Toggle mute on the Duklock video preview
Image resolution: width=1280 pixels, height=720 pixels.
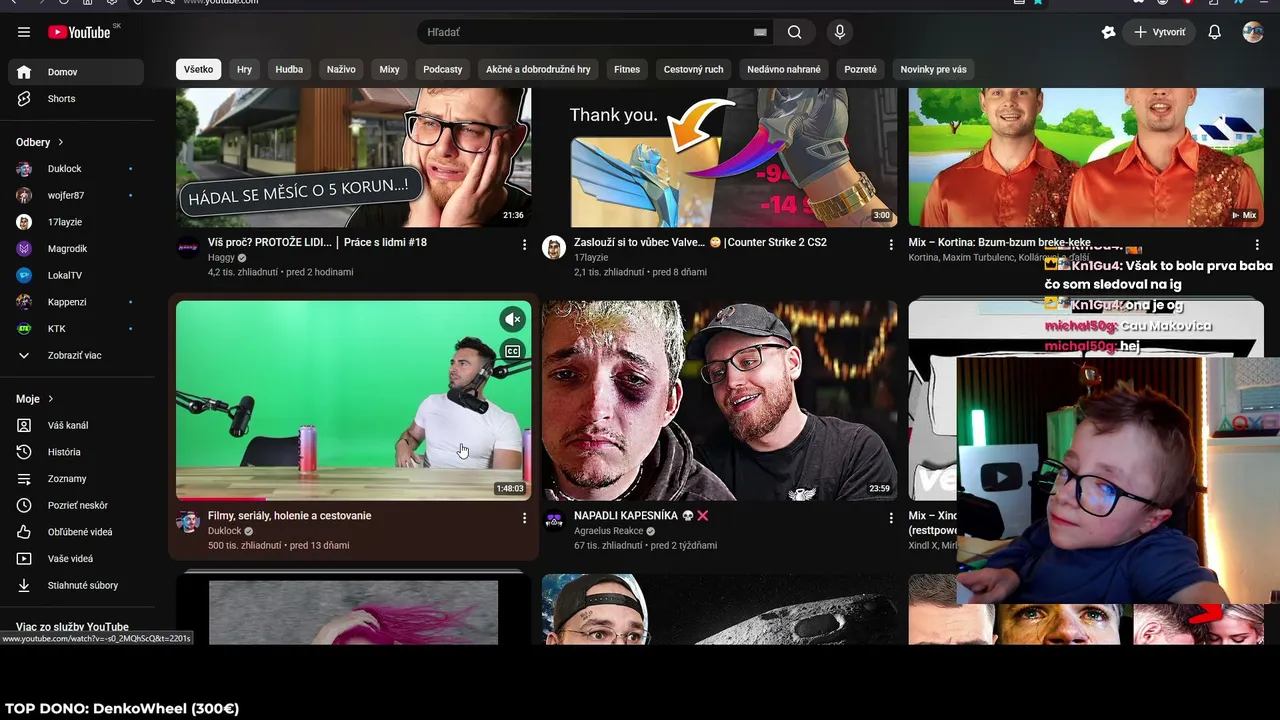(512, 319)
